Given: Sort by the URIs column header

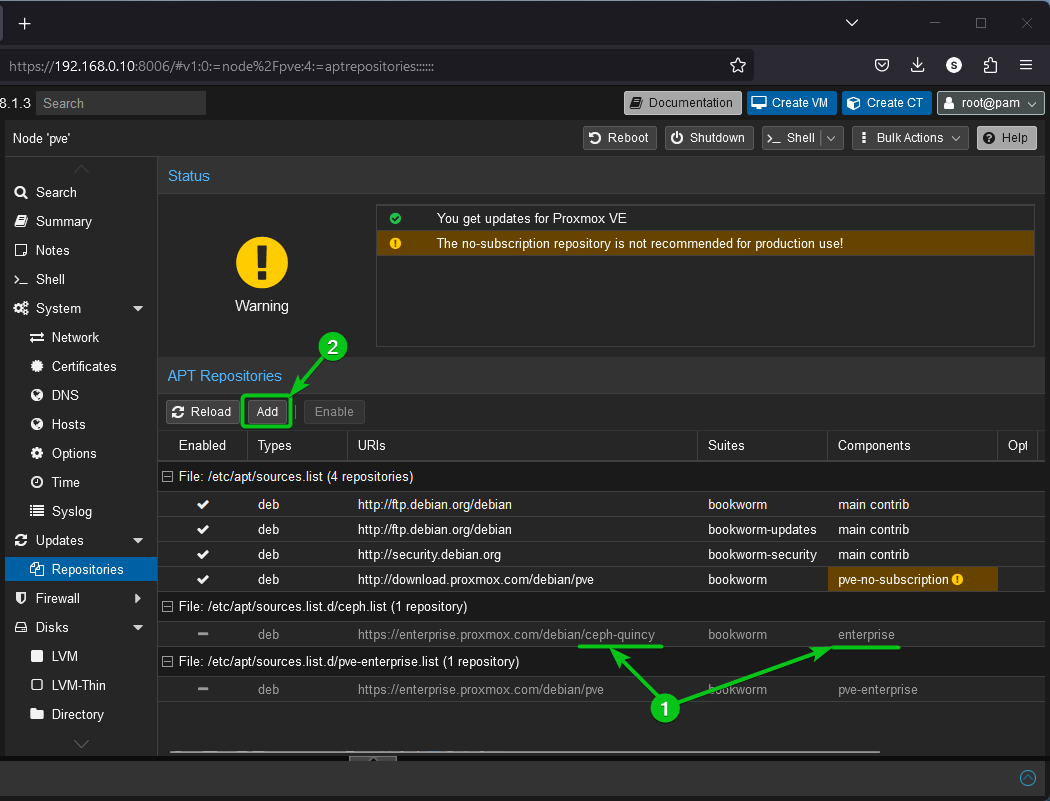Looking at the screenshot, I should [x=522, y=445].
